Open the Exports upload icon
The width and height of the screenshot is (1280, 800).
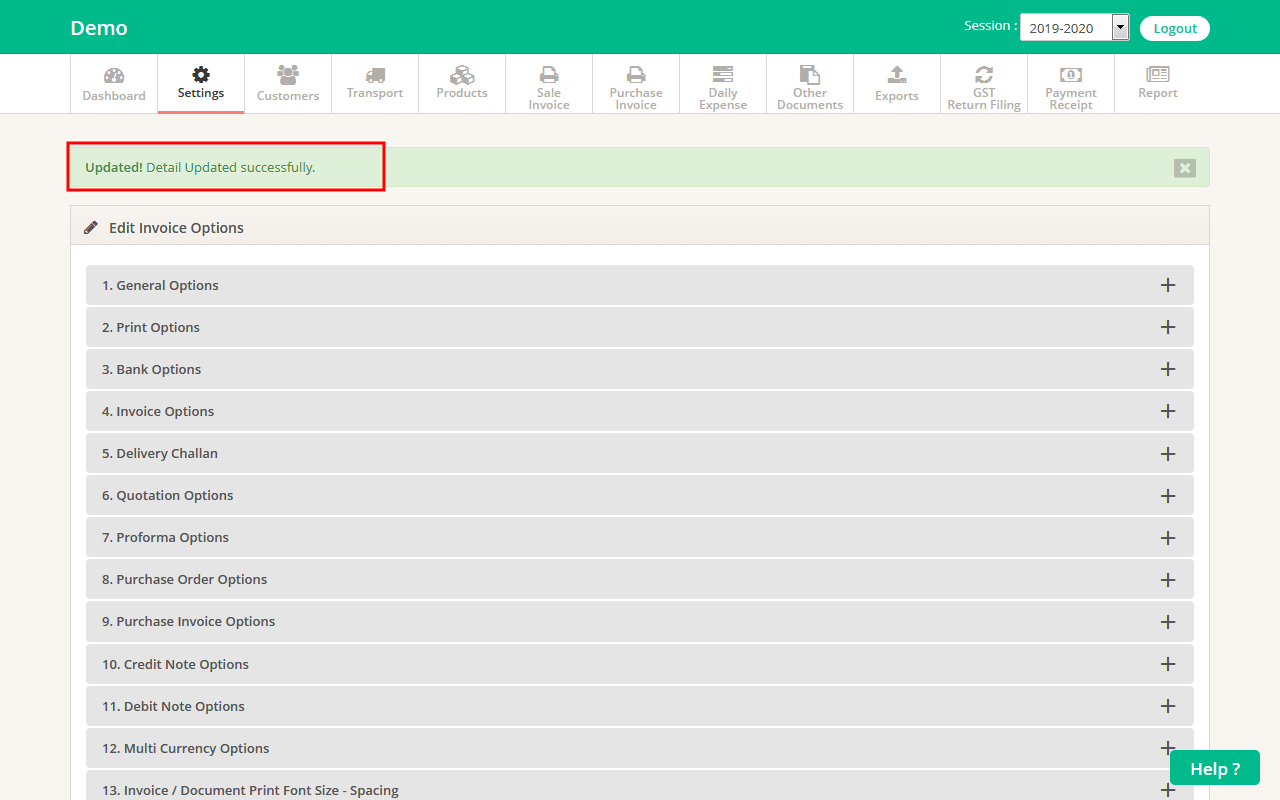(x=897, y=75)
